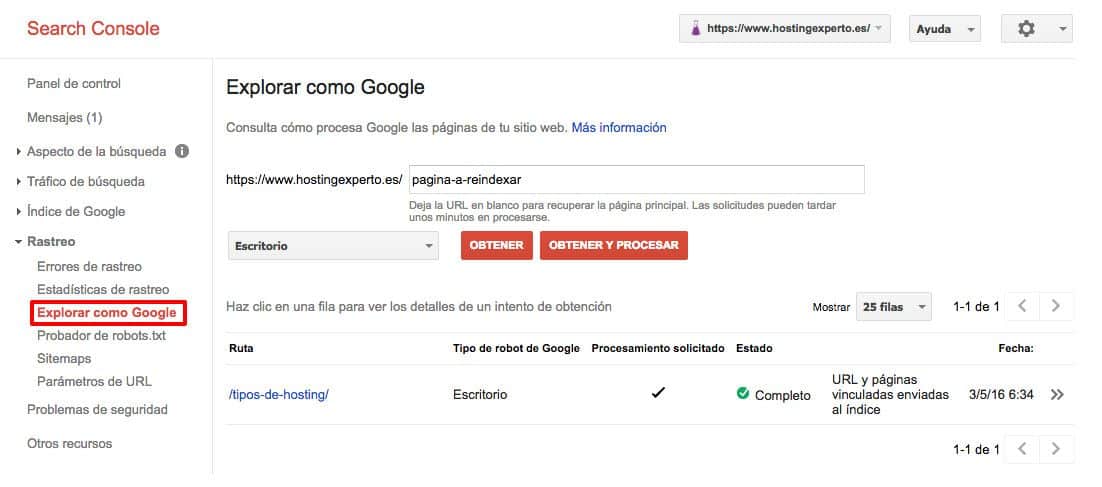Viewport: 1102px width, 487px height.
Task: Open the 25 filas rows dropdown
Action: (x=893, y=307)
